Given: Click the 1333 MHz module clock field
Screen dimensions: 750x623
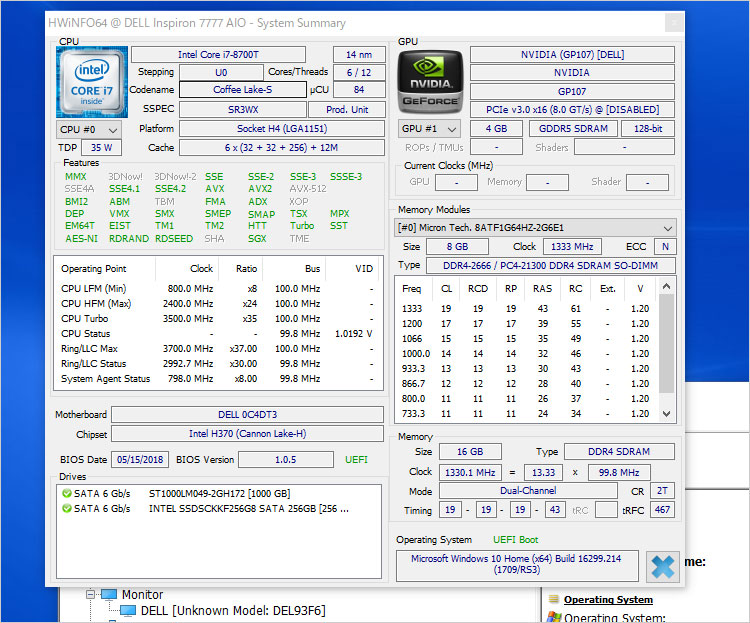Looking at the screenshot, I should click(x=572, y=246).
